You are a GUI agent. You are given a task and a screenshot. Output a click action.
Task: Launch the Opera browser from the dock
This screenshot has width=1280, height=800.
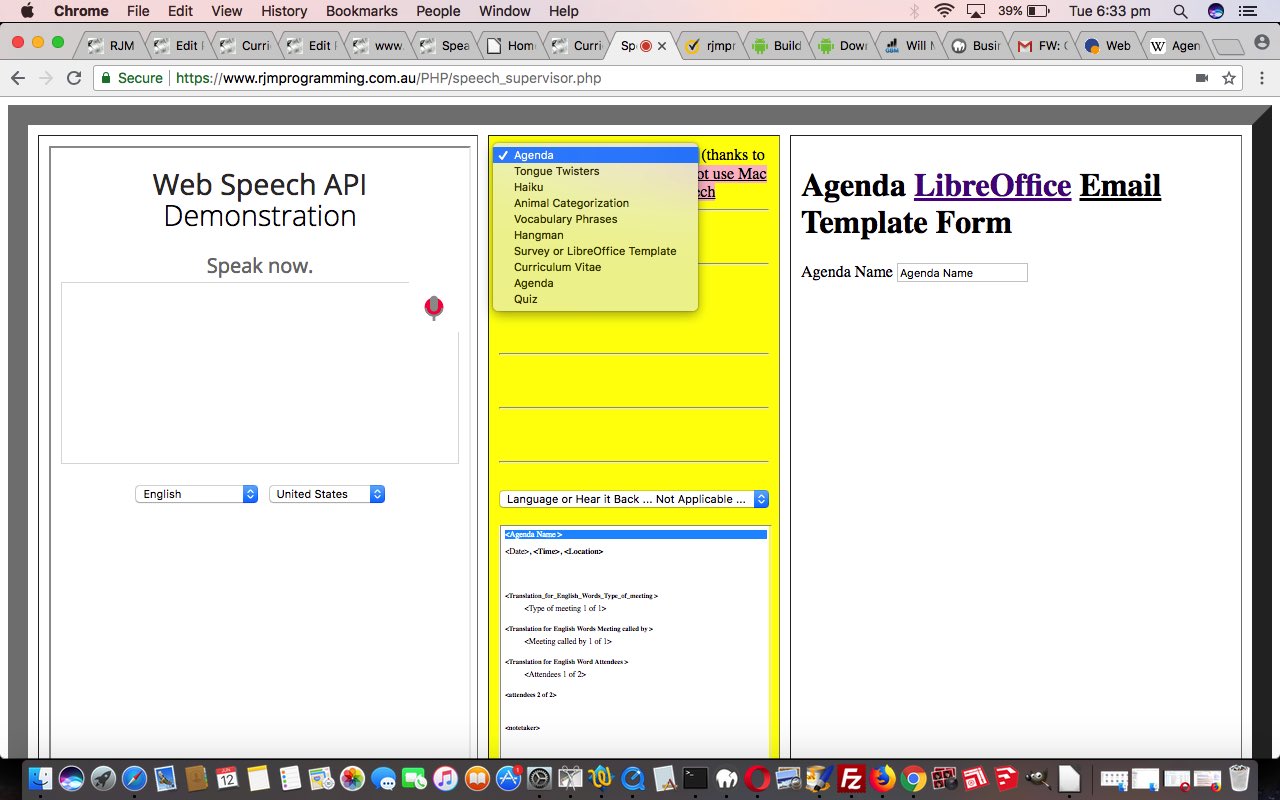click(756, 777)
